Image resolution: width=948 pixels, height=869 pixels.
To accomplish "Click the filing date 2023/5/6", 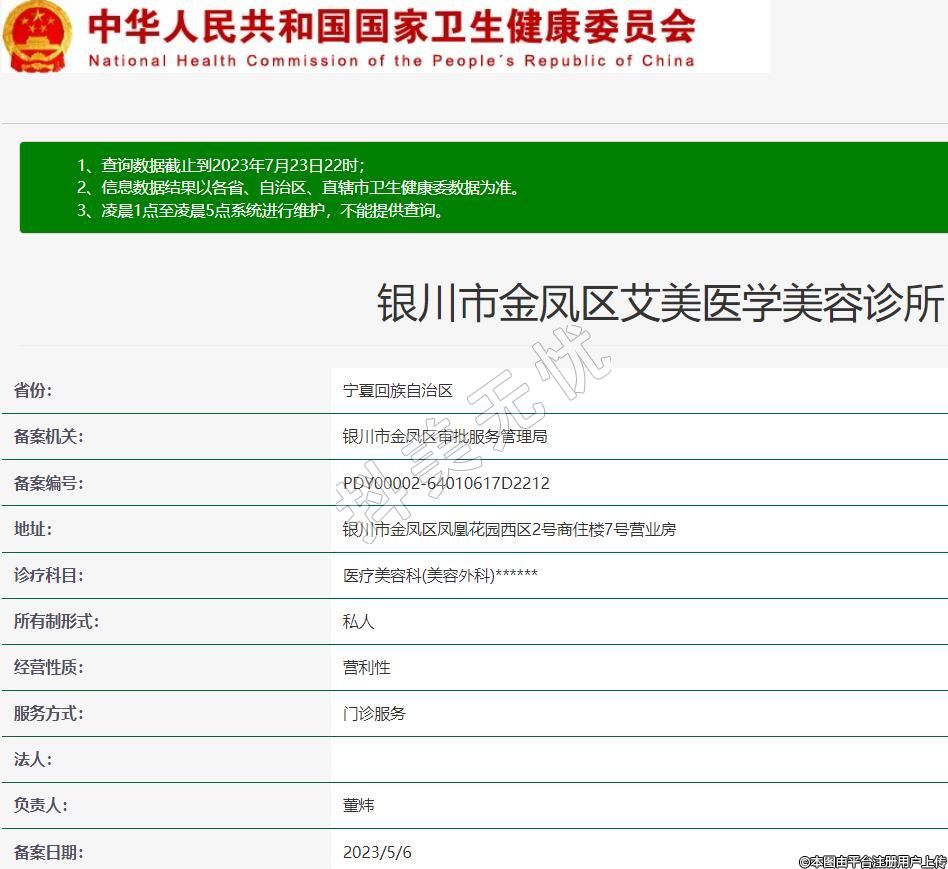I will click(x=377, y=852).
